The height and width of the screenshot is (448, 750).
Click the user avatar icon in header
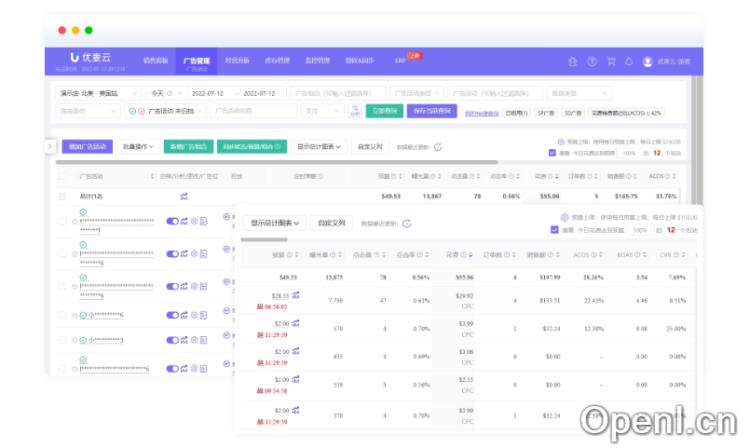tap(648, 61)
